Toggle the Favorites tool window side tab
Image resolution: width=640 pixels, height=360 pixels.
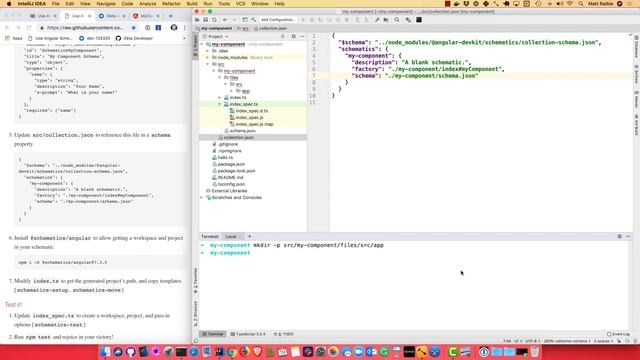tap(196, 280)
